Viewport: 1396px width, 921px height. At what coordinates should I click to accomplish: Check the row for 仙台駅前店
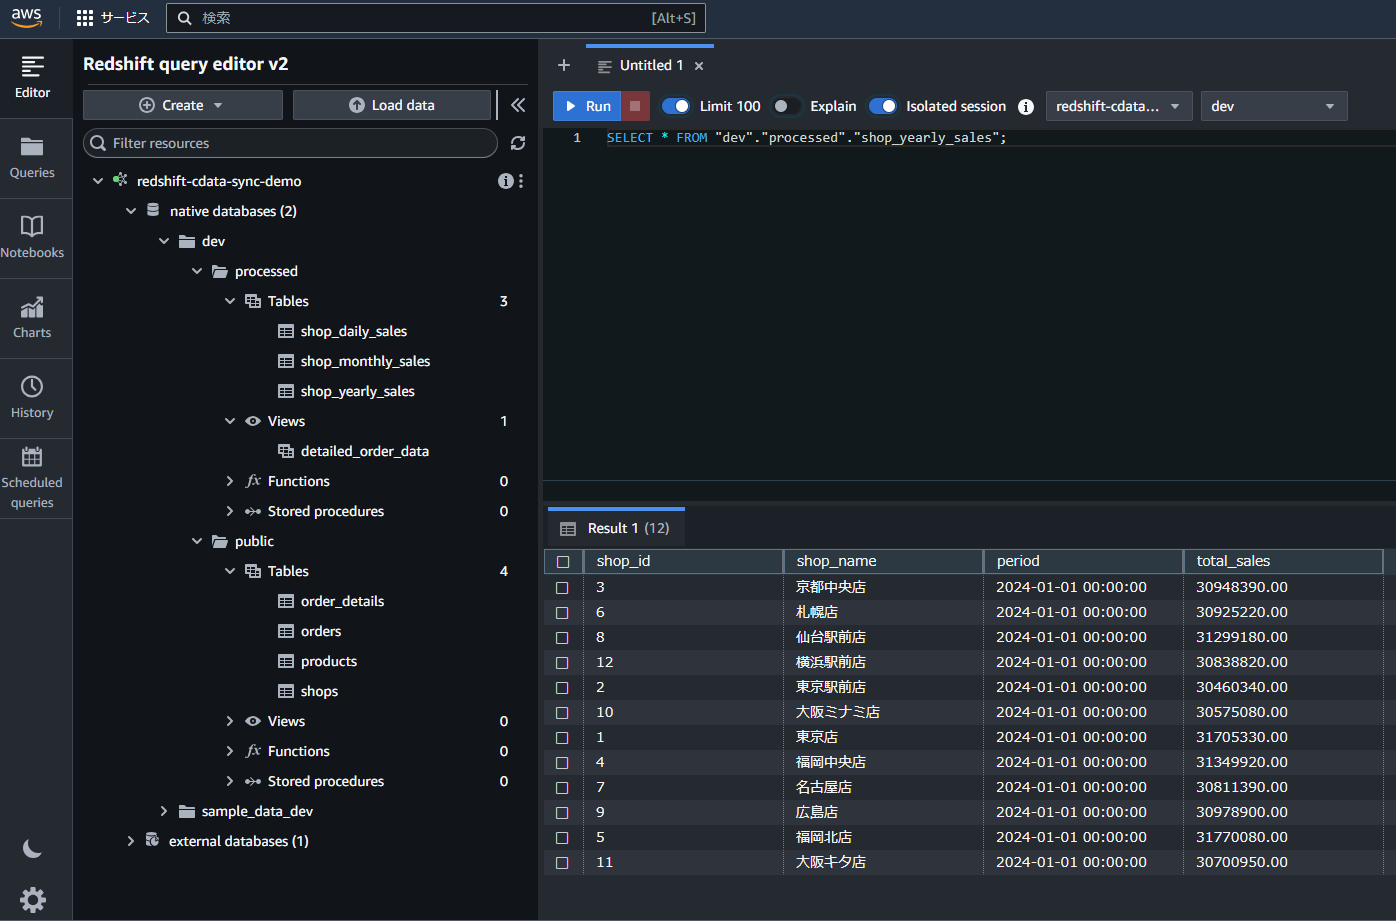point(562,637)
